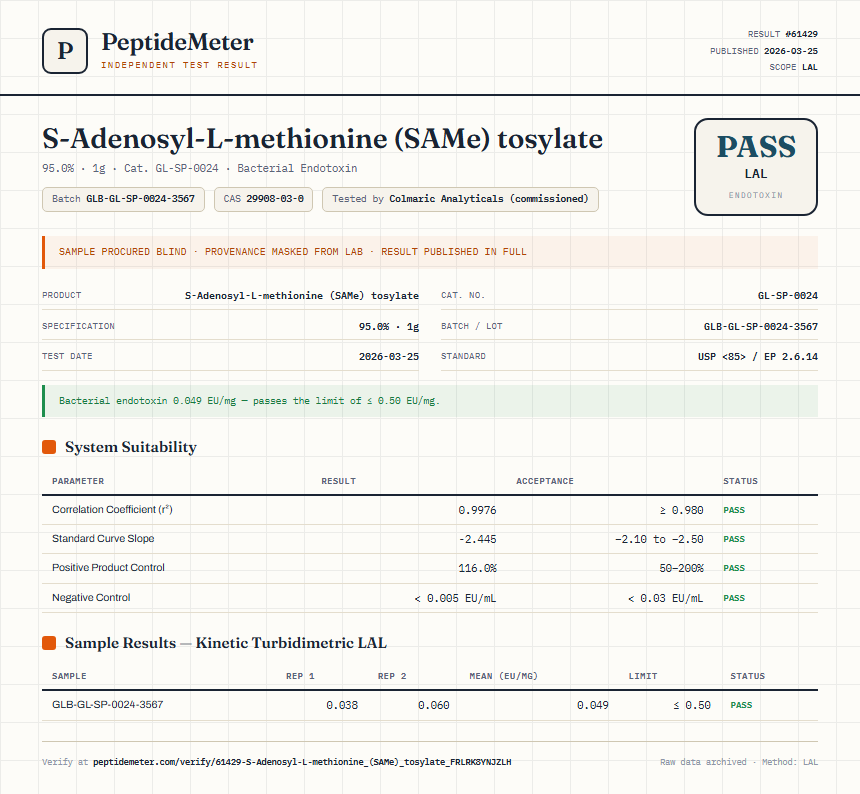Viewport: 860px width, 794px height.
Task: Click the System Suitability section heading
Action: click(131, 447)
